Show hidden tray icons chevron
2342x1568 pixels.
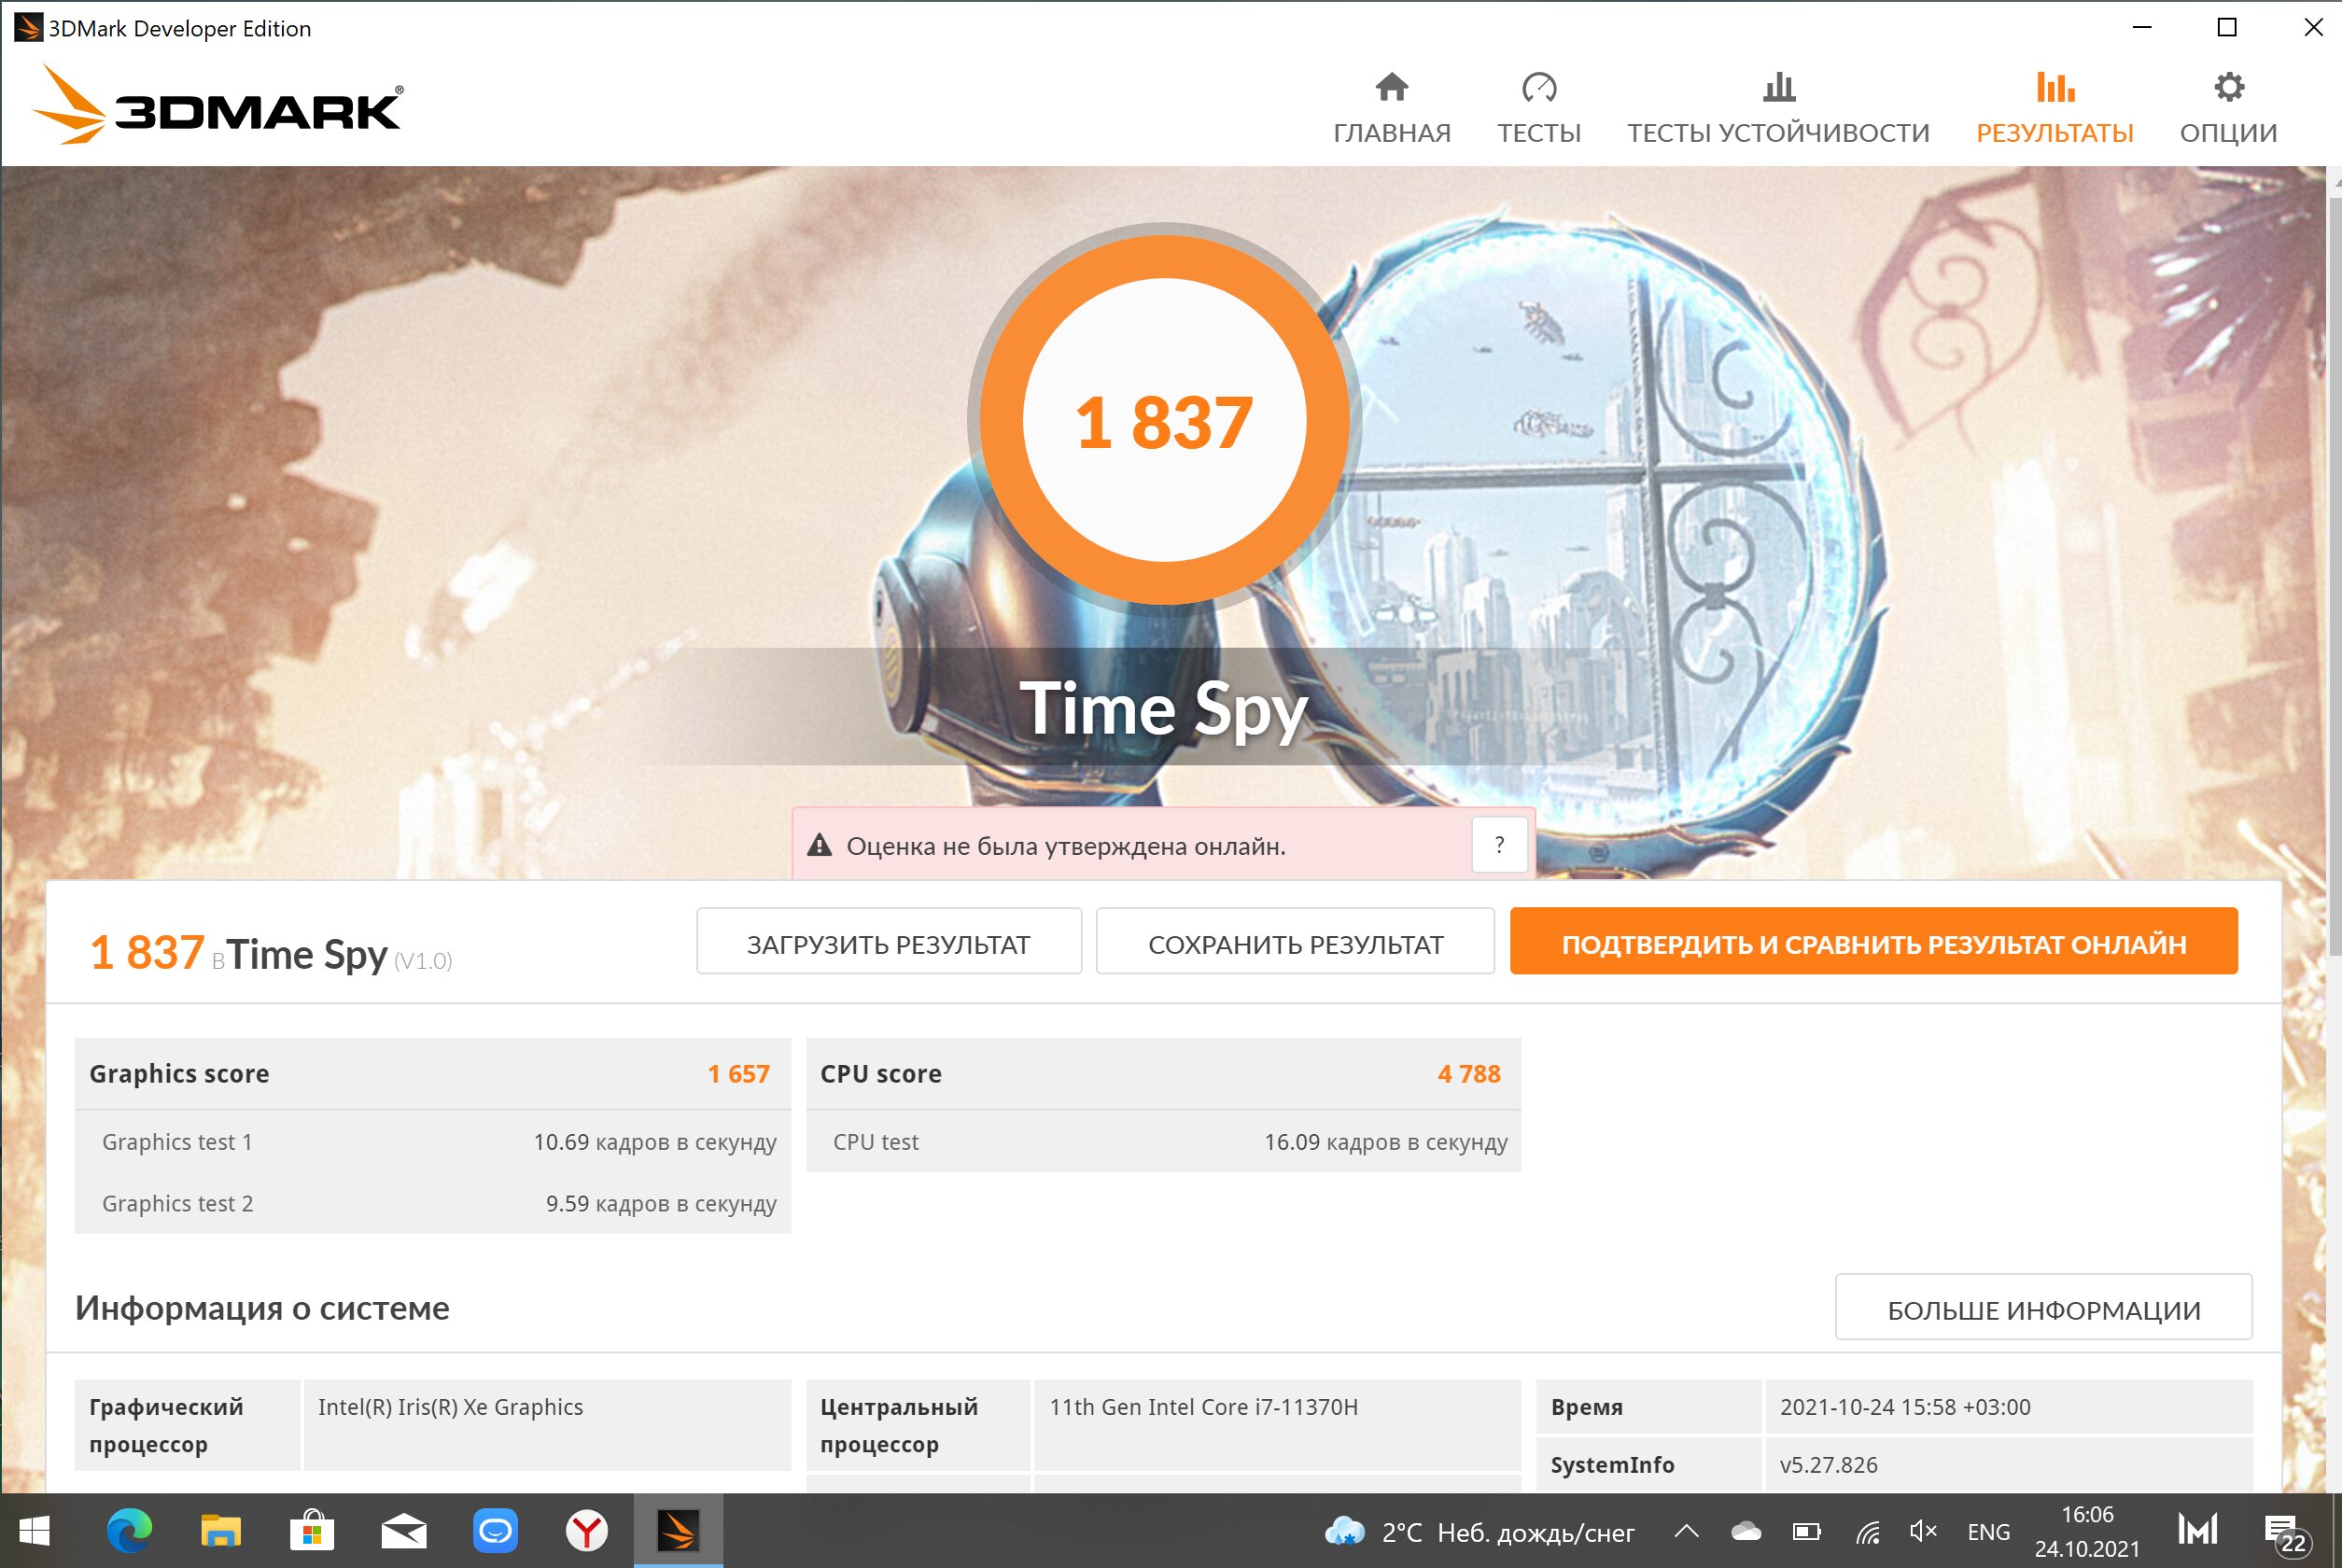1686,1531
